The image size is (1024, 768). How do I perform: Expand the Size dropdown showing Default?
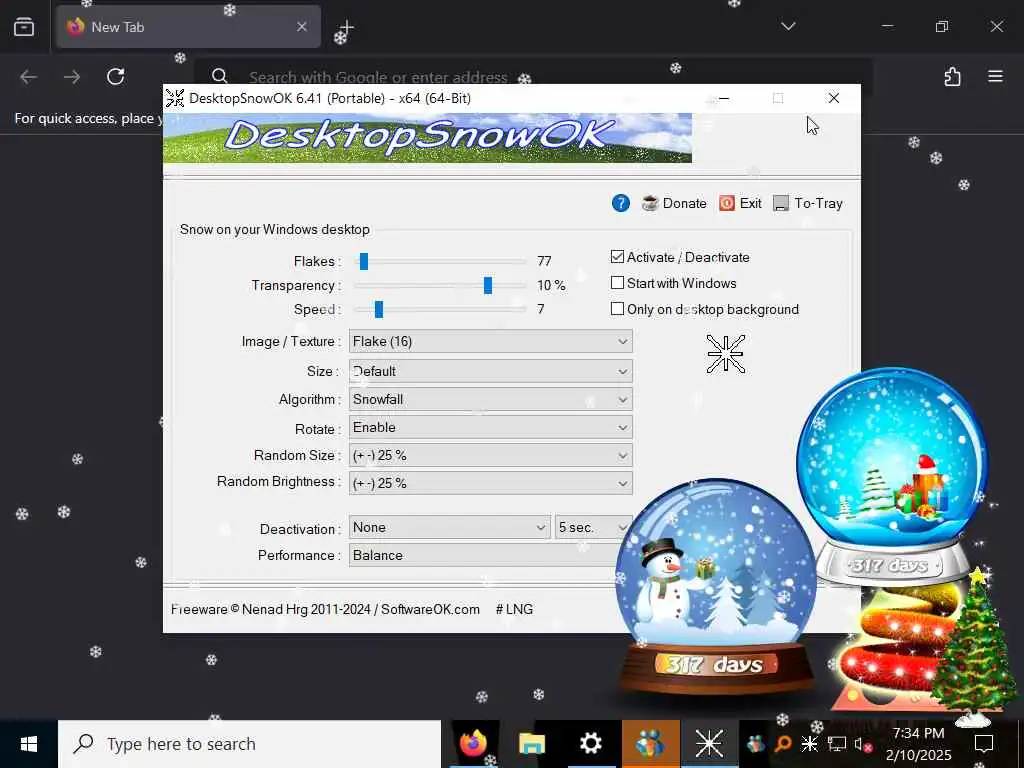pos(490,371)
